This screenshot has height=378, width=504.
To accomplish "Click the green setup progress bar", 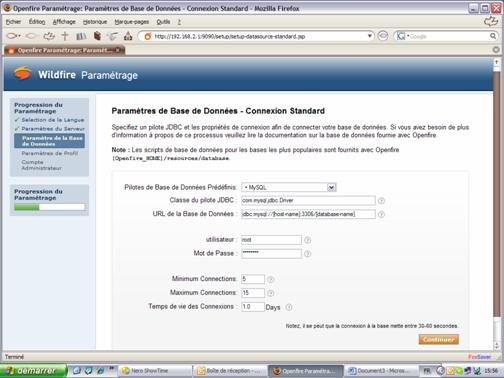I will point(49,207).
